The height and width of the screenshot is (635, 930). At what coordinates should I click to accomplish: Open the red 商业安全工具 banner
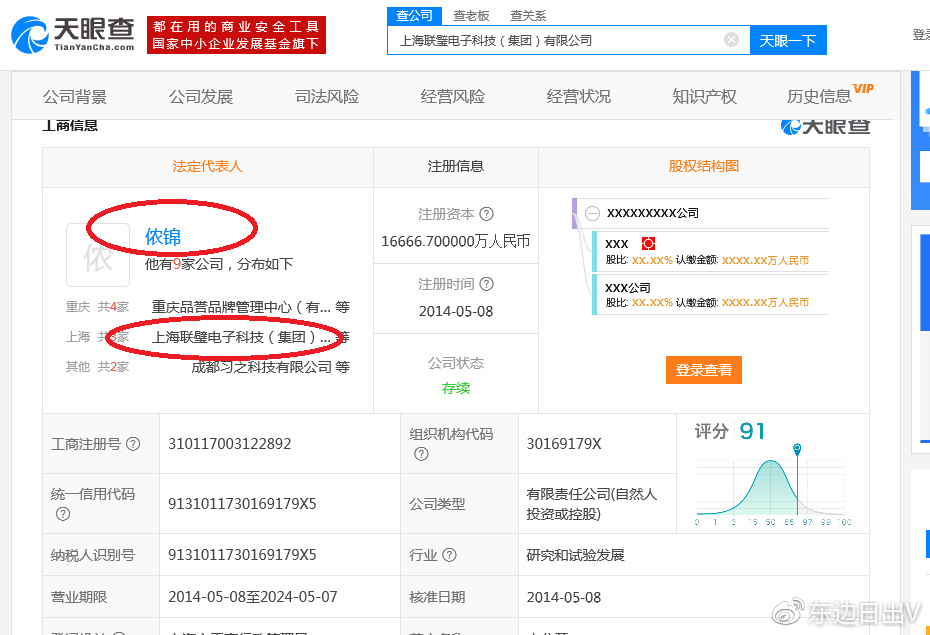(236, 35)
